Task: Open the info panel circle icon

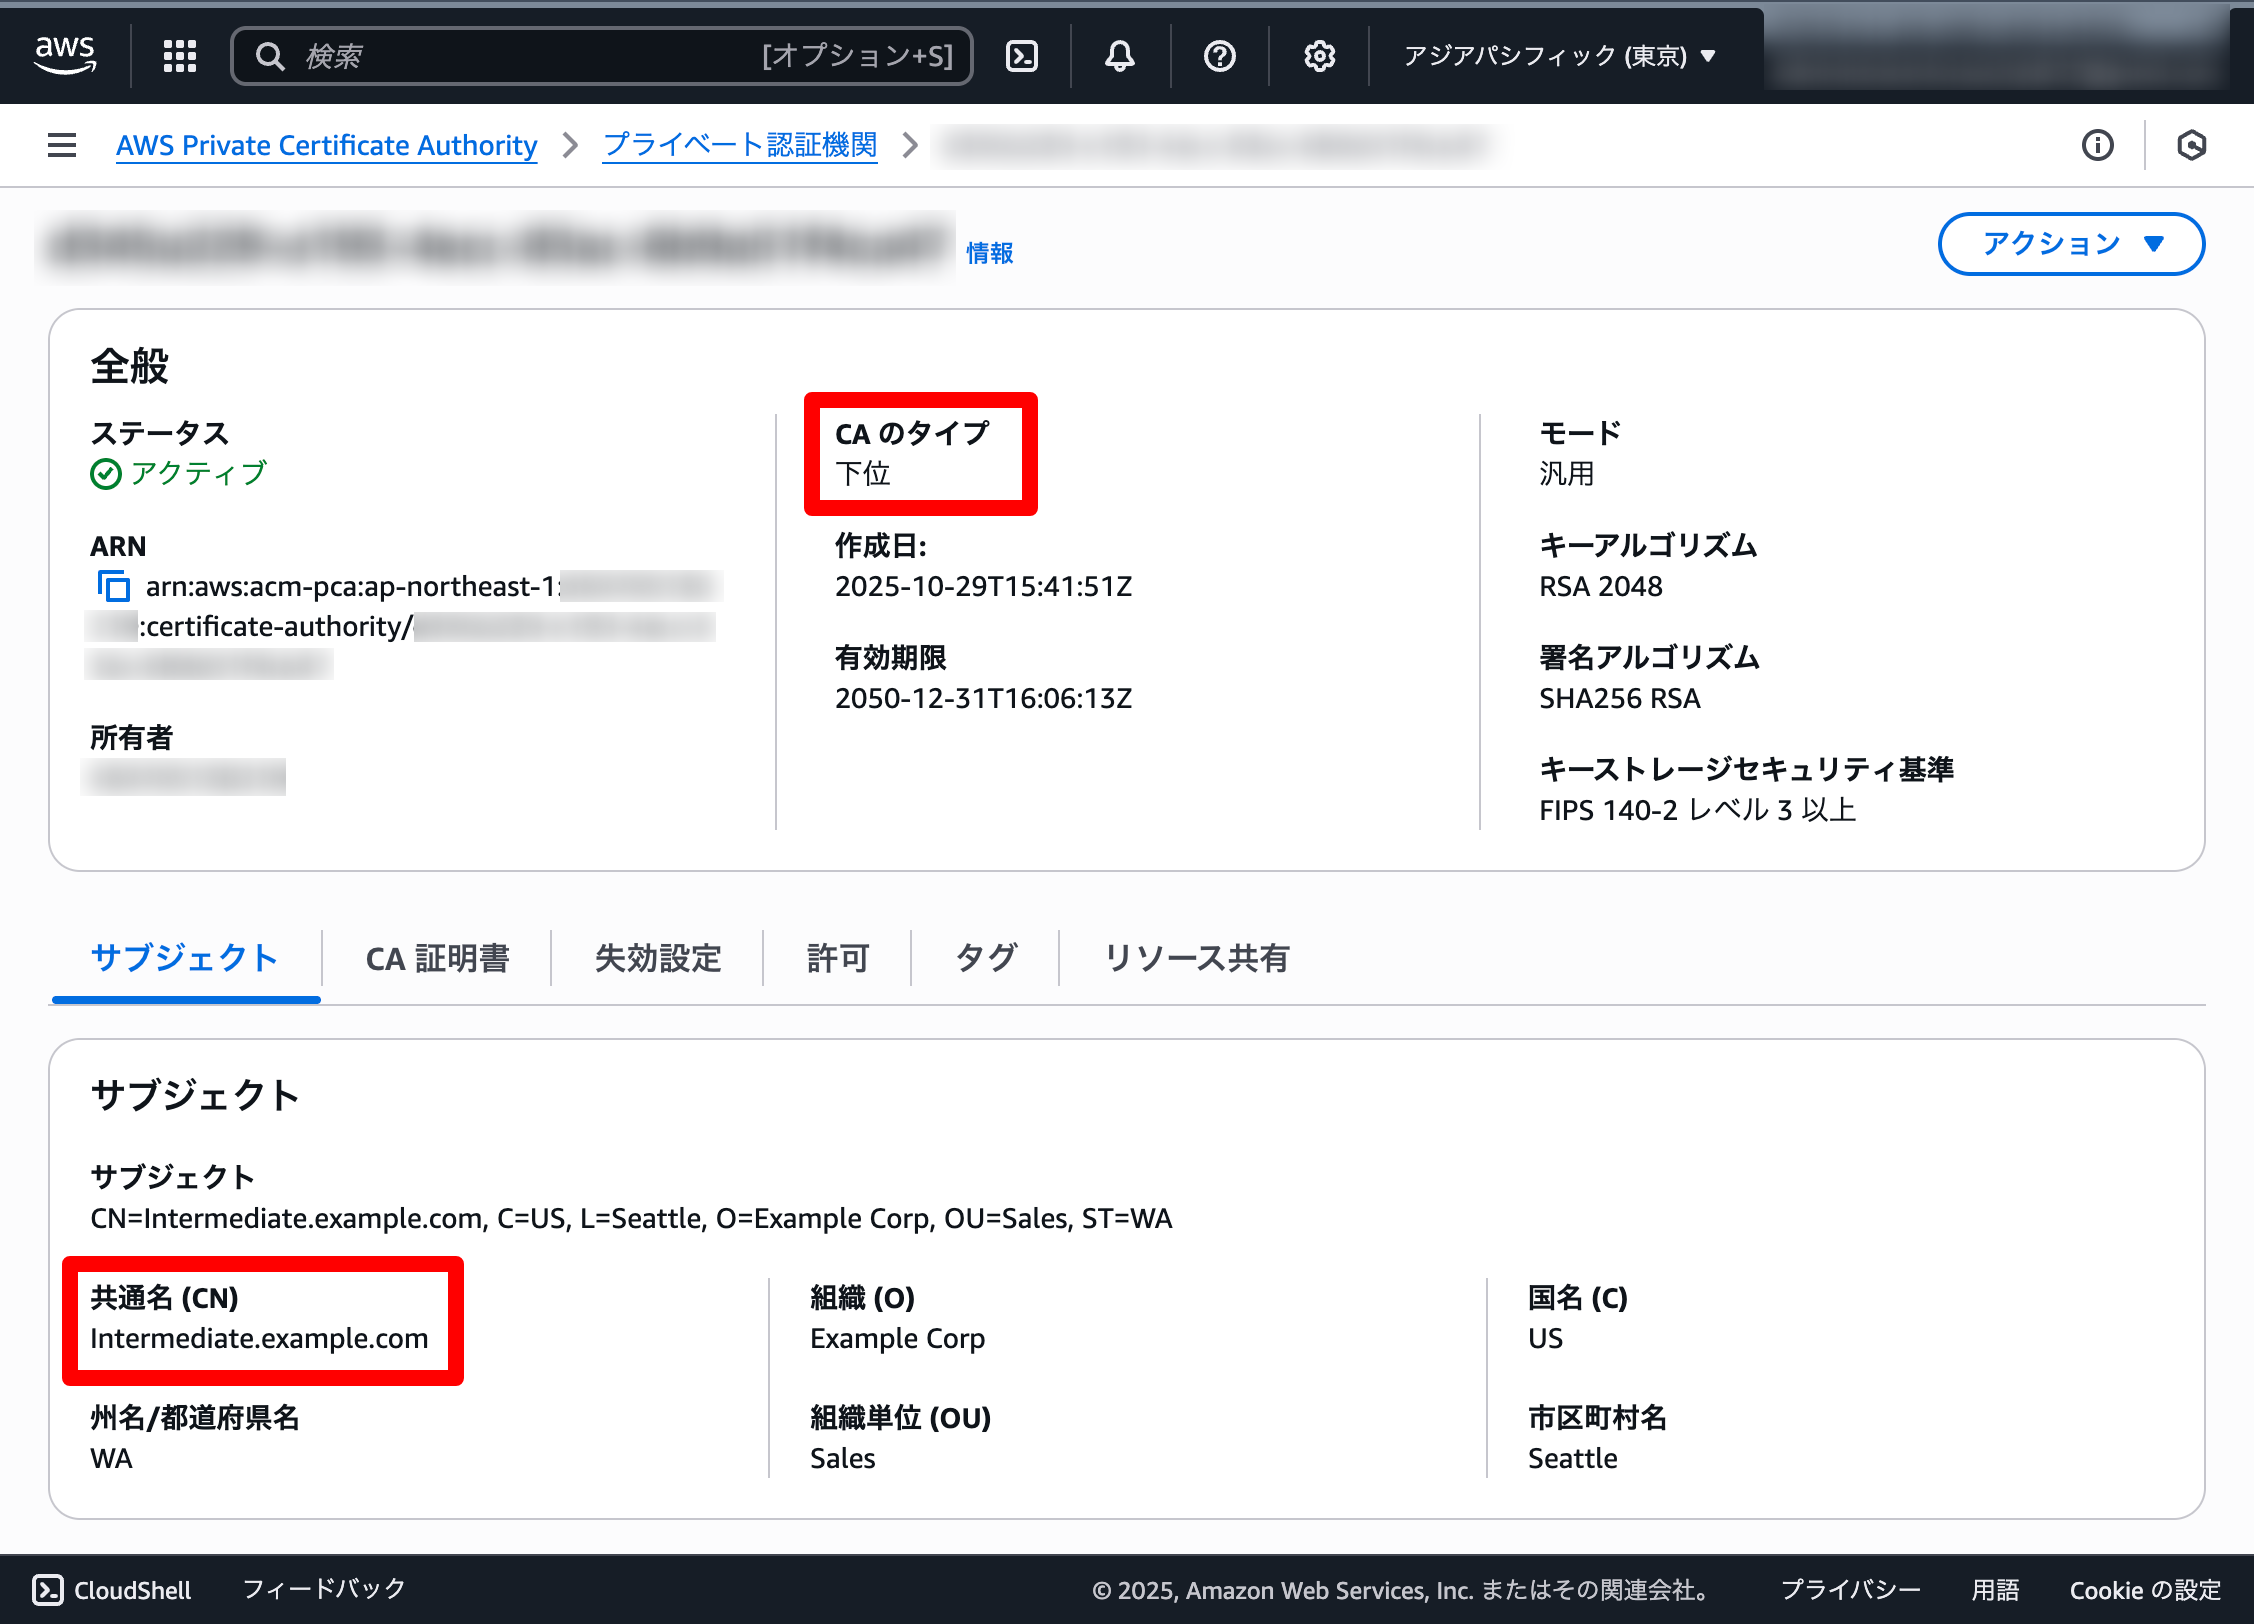Action: point(2097,146)
